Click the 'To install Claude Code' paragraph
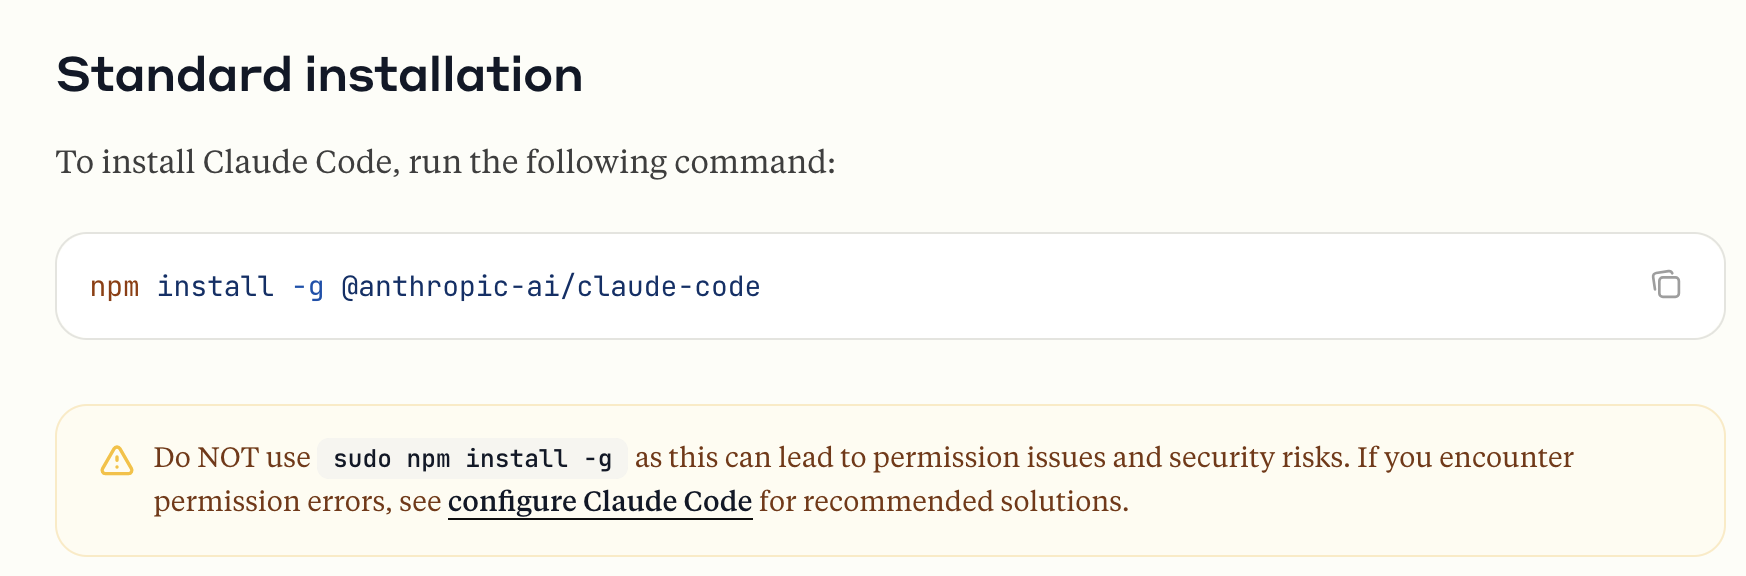 click(x=445, y=161)
